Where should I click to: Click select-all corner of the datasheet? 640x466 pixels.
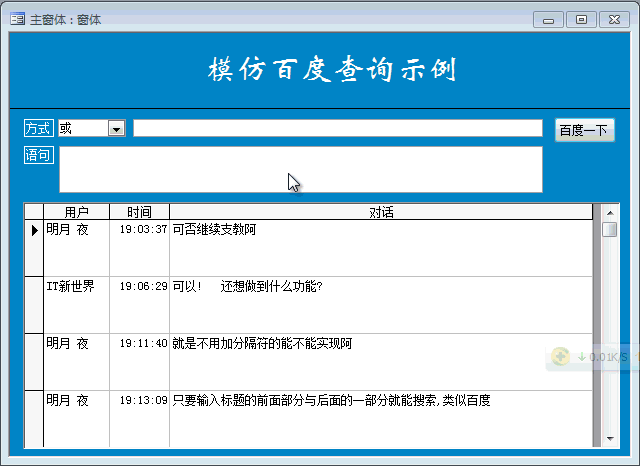pos(34,212)
